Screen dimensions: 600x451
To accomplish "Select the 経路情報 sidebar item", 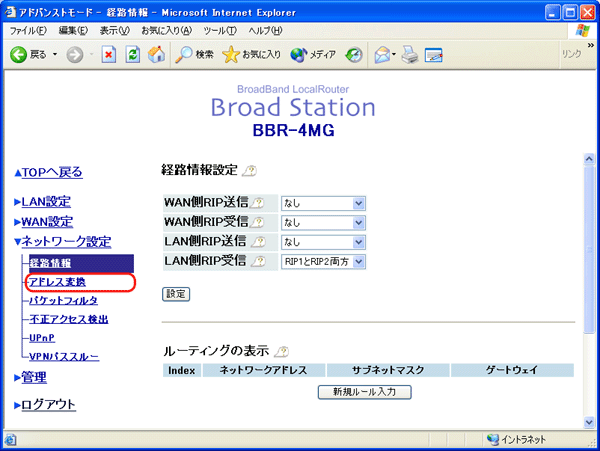I will click(x=82, y=263).
